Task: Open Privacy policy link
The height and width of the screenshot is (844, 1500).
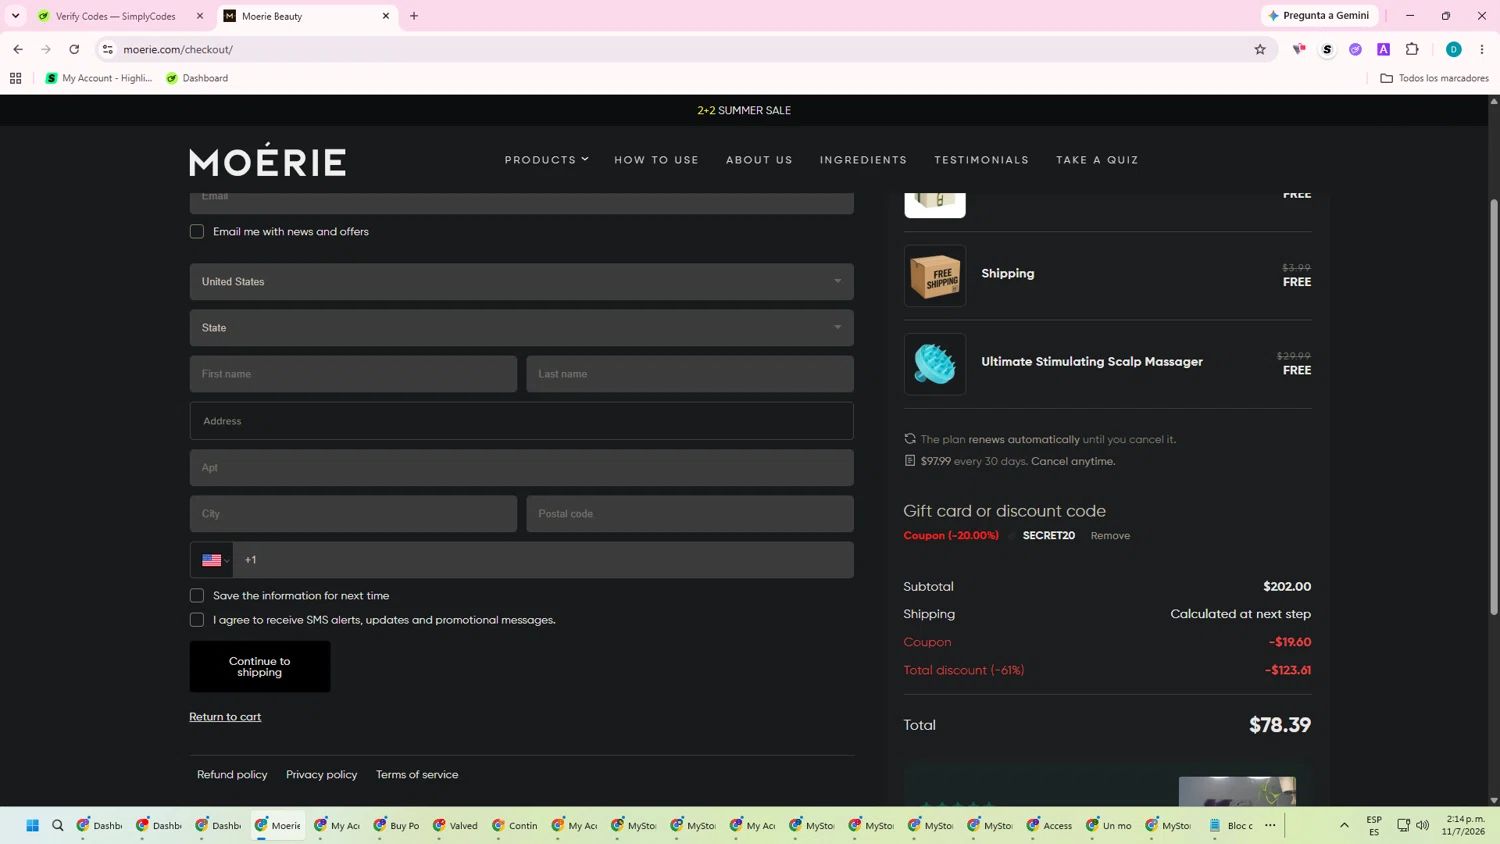Action: tap(321, 775)
